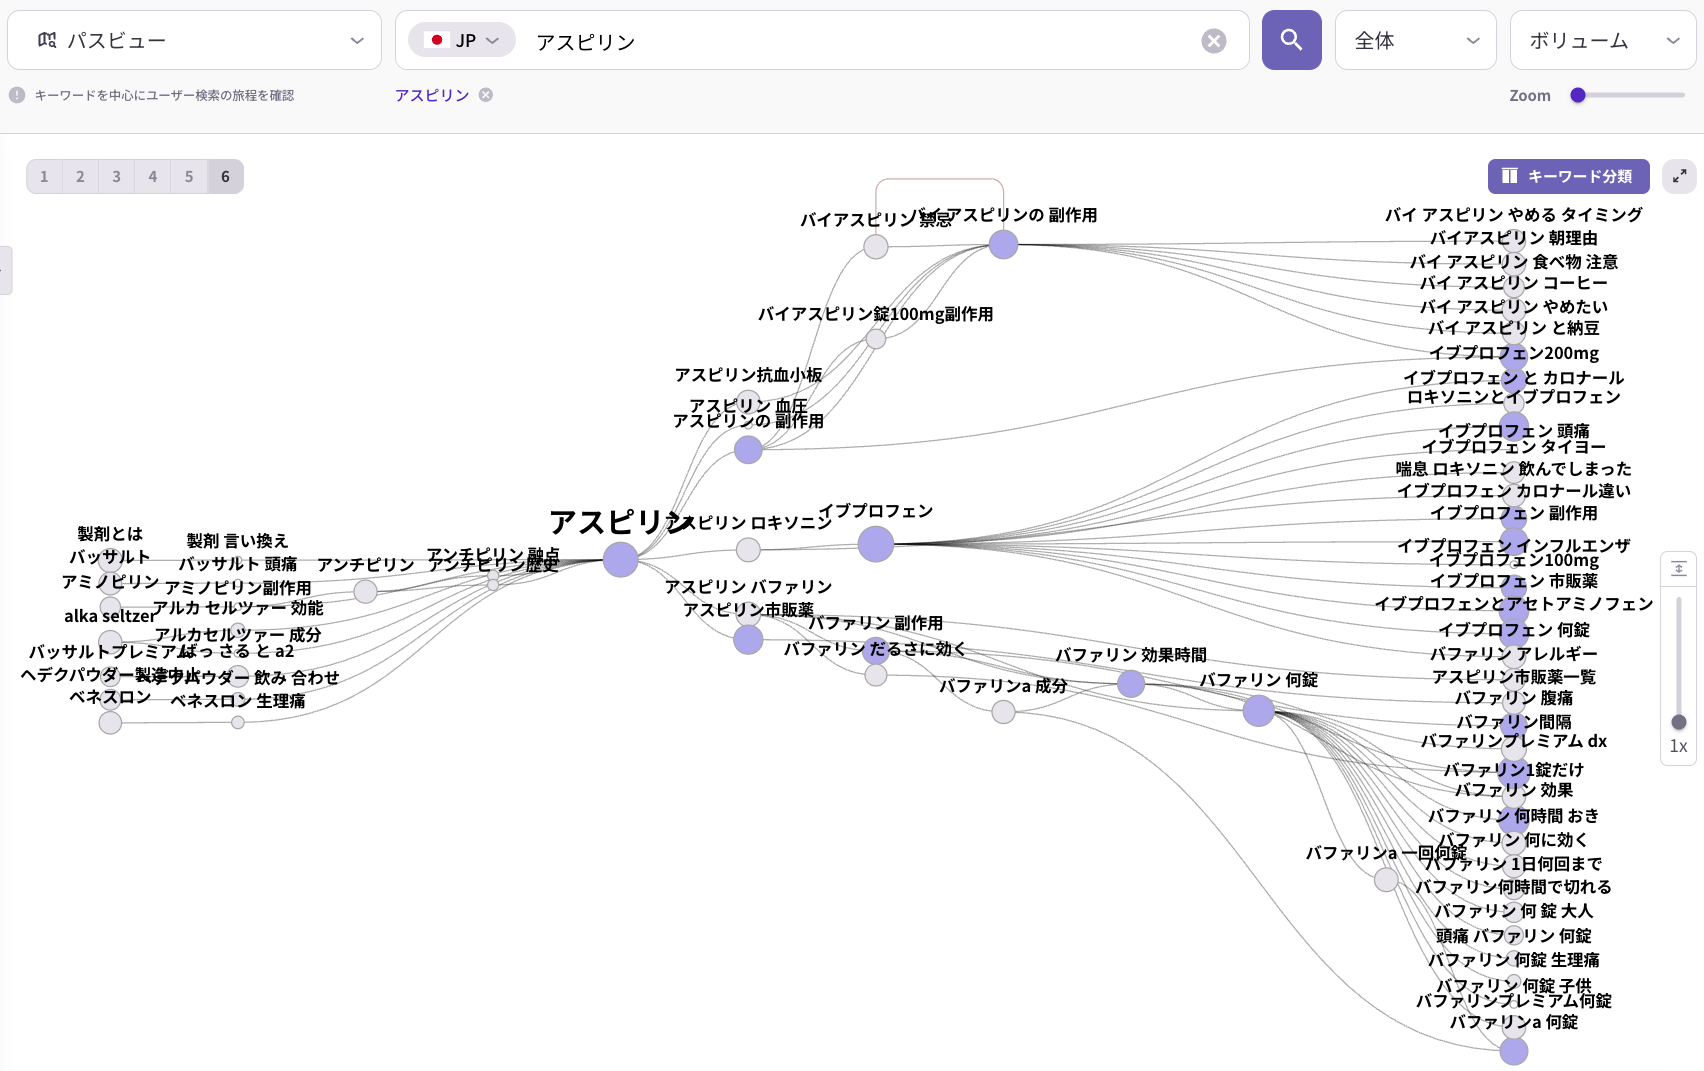This screenshot has width=1704, height=1071.
Task: Click the イブプロフェン node circle
Action: point(875,544)
